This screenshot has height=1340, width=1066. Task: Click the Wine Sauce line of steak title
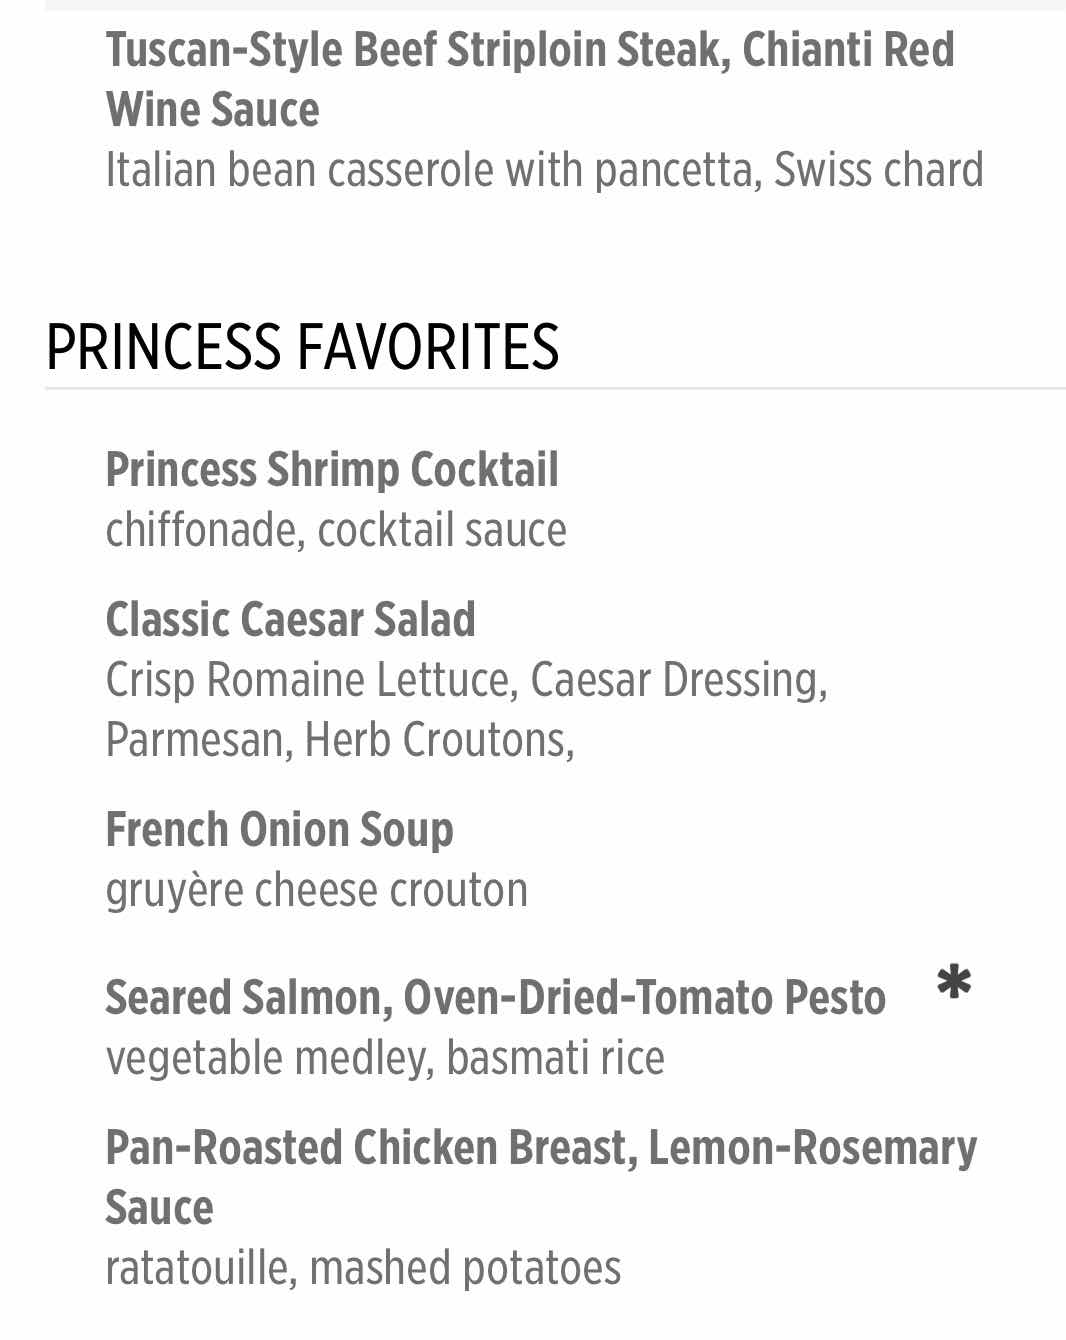(x=212, y=109)
